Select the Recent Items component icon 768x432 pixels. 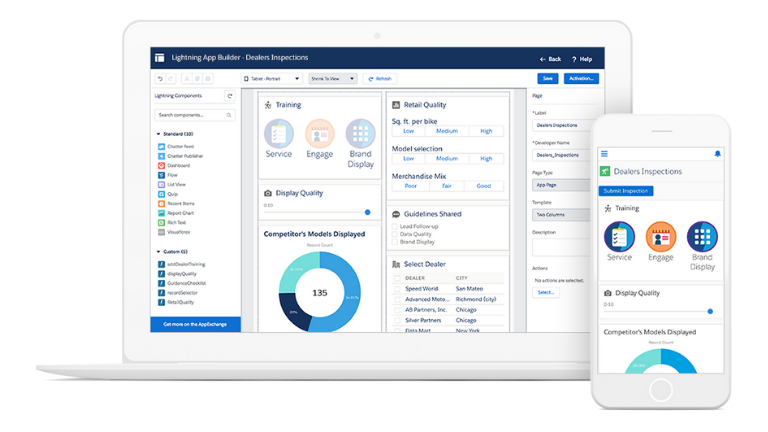pyautogui.click(x=161, y=203)
